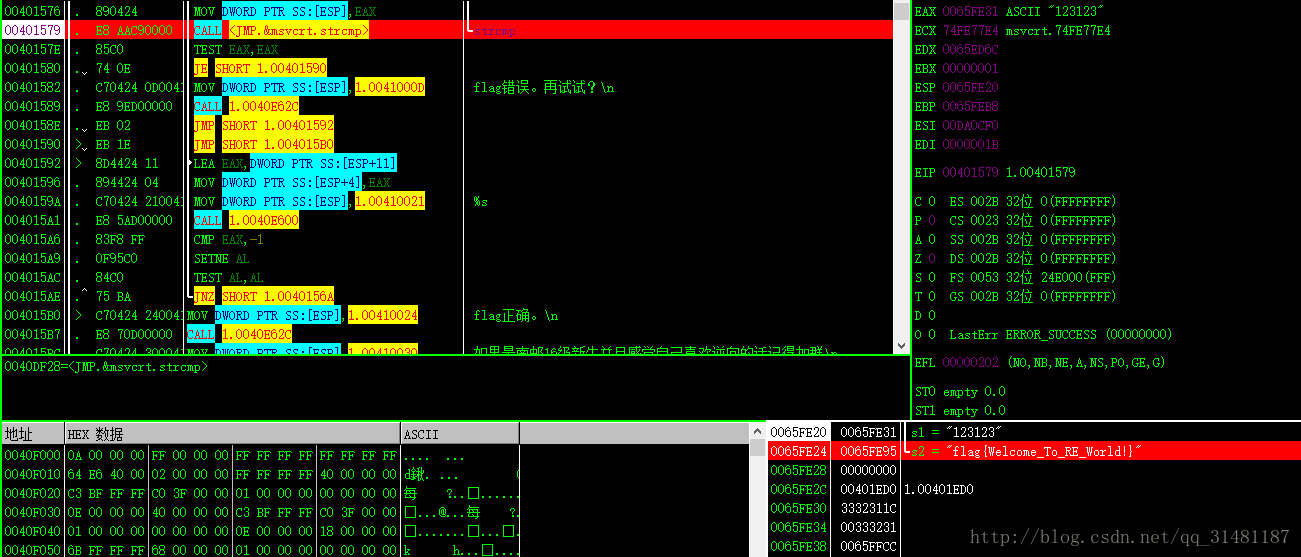Click the D direction flag value

(x=932, y=316)
